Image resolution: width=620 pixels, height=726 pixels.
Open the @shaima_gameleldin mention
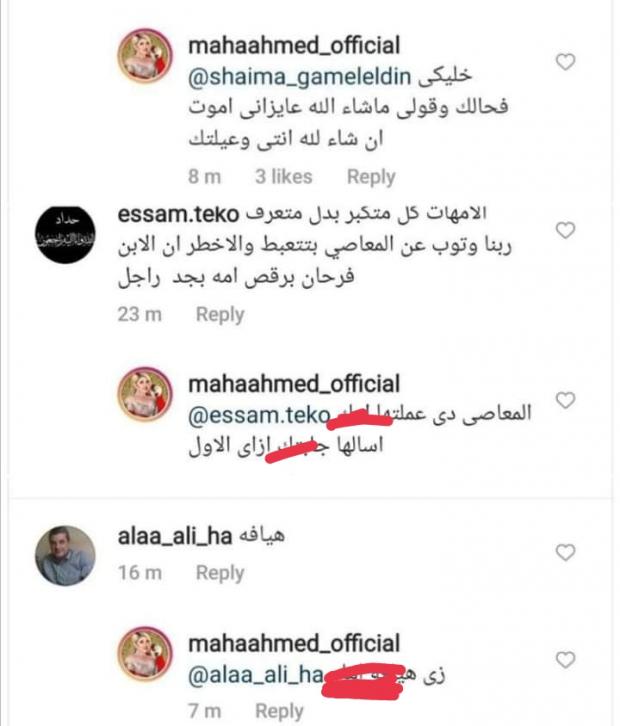[x=300, y=77]
